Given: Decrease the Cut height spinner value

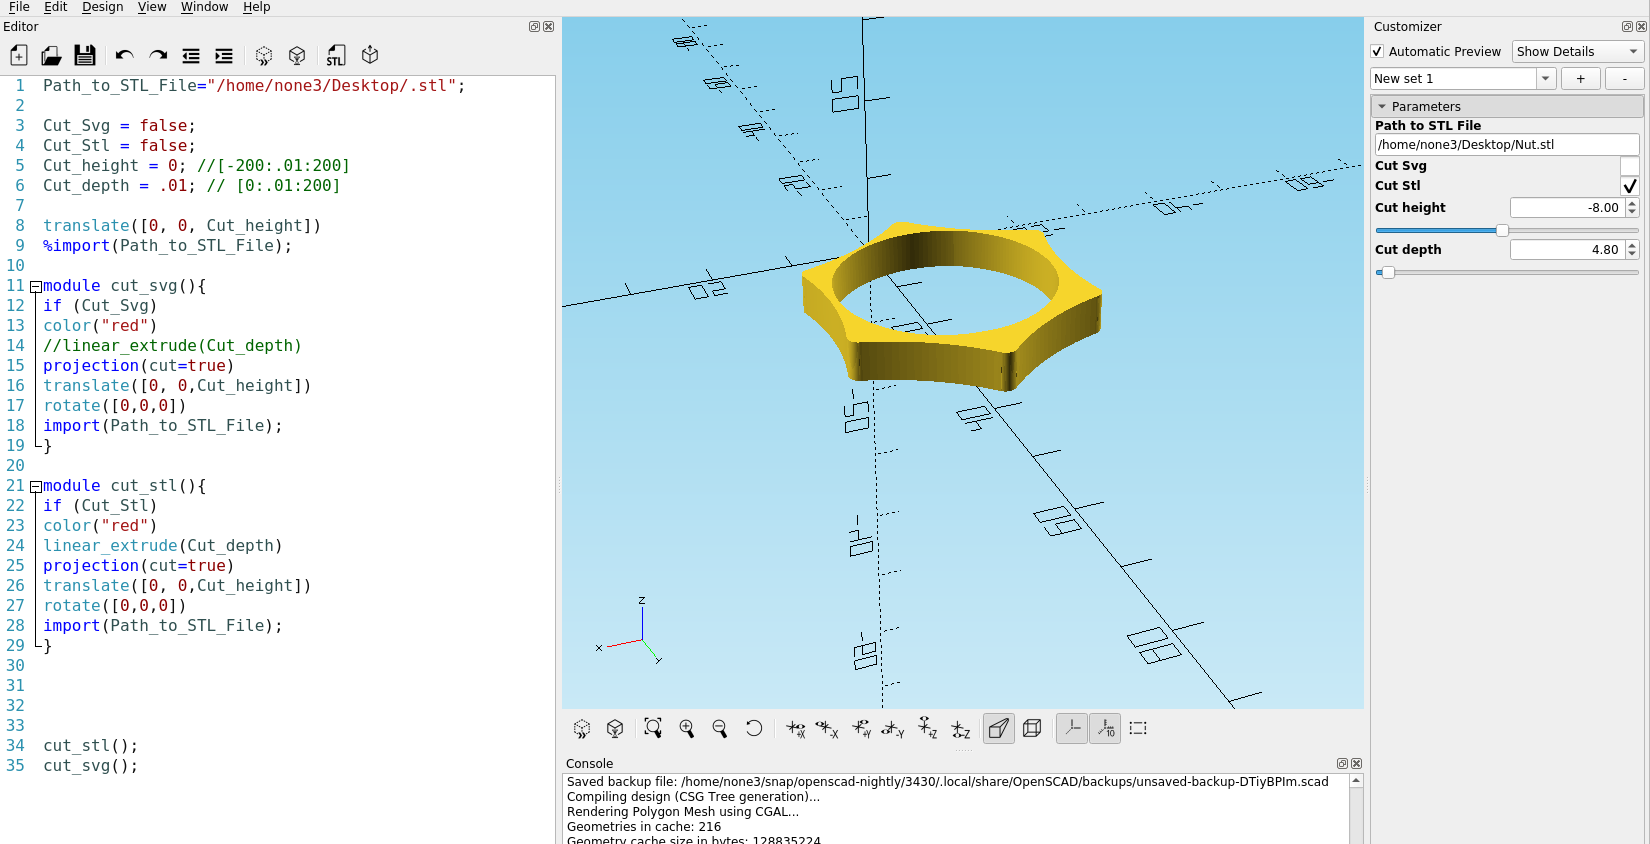Looking at the screenshot, I should [1632, 212].
